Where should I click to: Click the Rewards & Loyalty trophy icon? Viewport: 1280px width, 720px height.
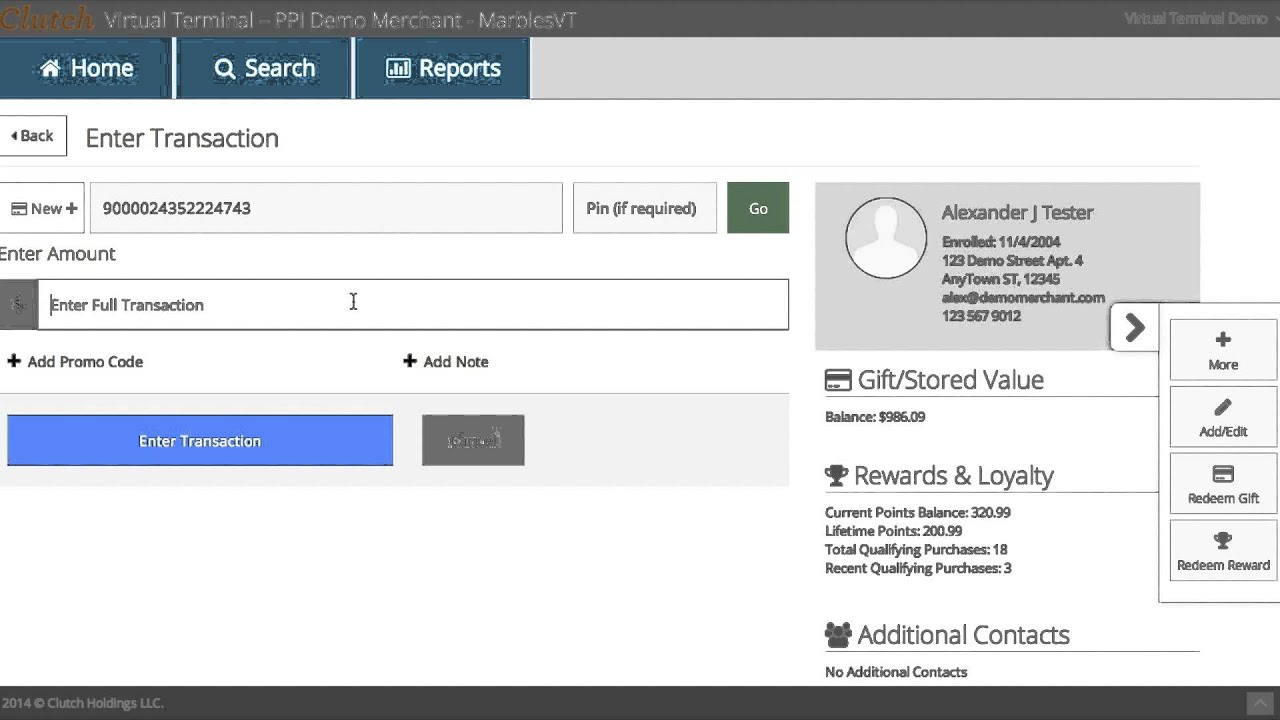click(837, 476)
